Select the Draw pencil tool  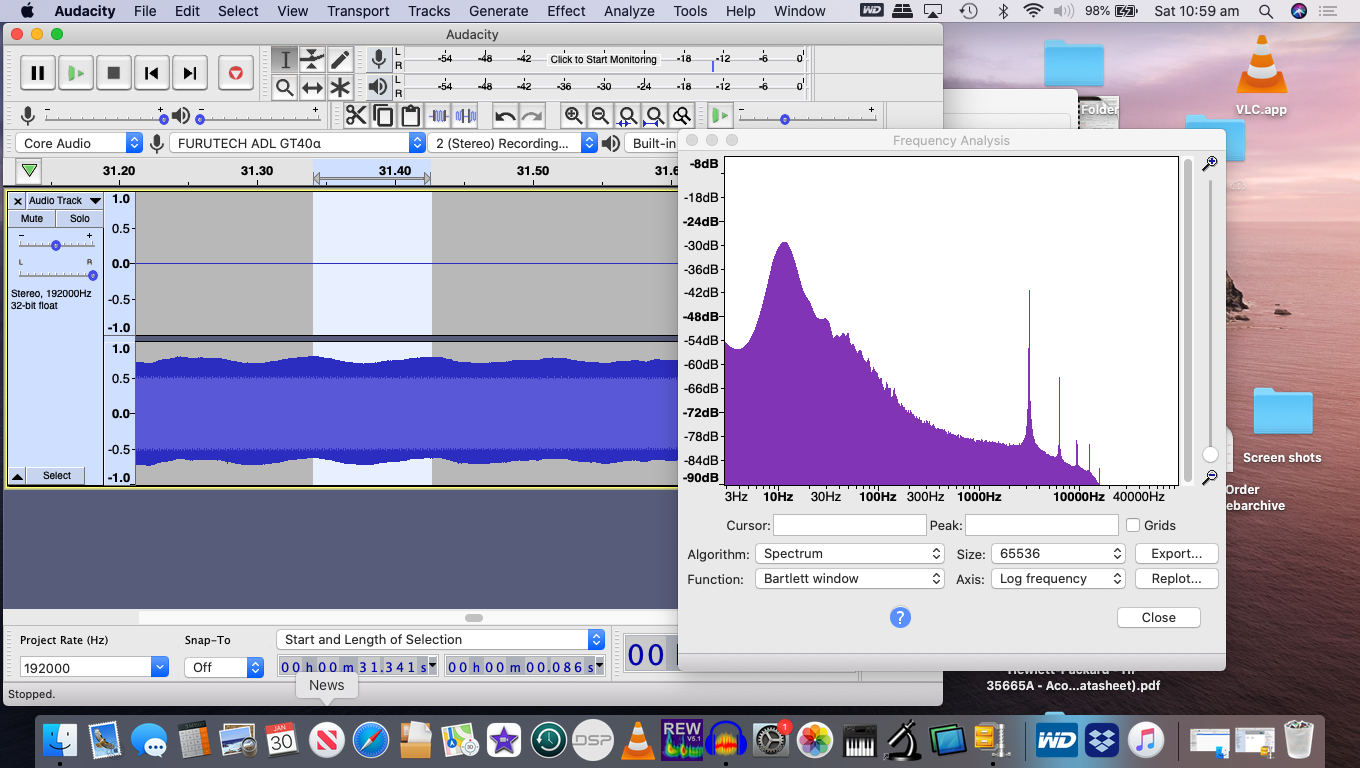(x=340, y=60)
